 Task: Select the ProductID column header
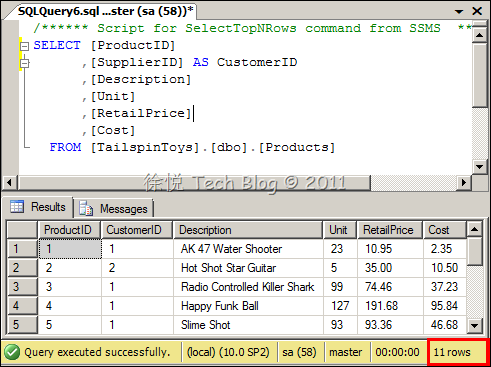[x=69, y=230]
